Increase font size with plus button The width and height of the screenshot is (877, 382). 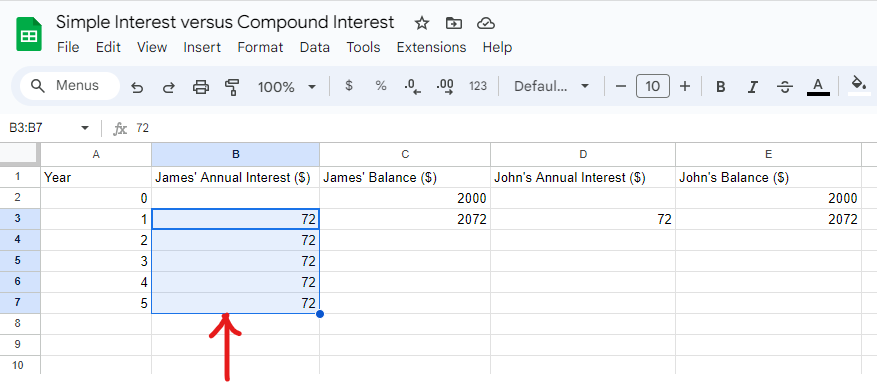tap(685, 86)
